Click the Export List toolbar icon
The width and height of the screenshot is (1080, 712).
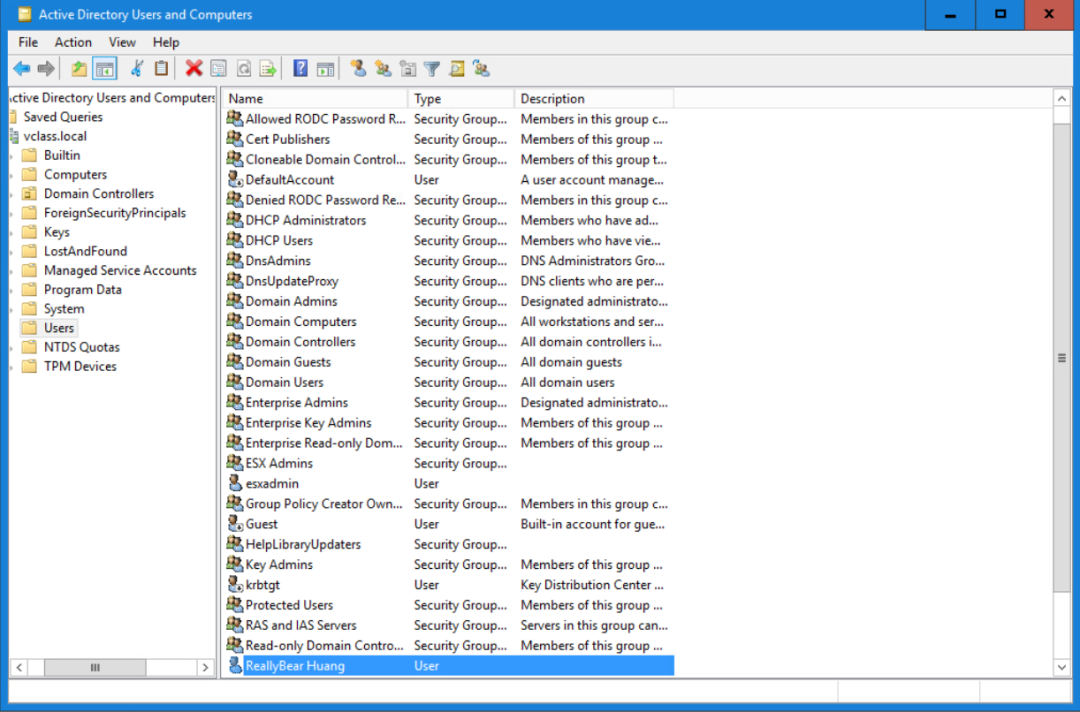click(x=268, y=68)
